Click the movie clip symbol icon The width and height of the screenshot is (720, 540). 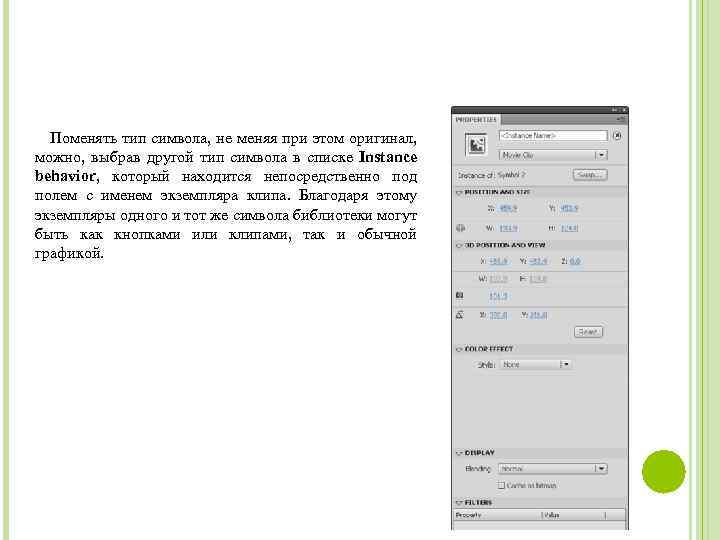[x=476, y=145]
